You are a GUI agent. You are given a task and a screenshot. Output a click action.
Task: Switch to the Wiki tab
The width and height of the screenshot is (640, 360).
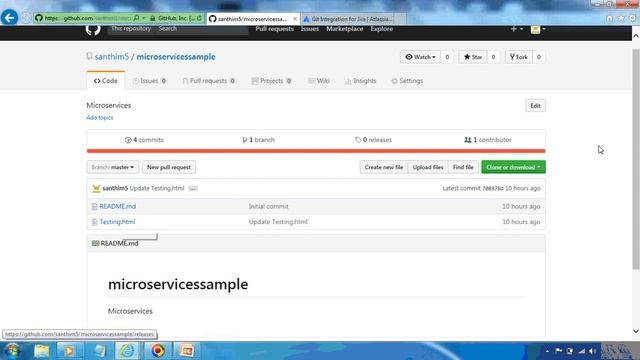(x=319, y=81)
